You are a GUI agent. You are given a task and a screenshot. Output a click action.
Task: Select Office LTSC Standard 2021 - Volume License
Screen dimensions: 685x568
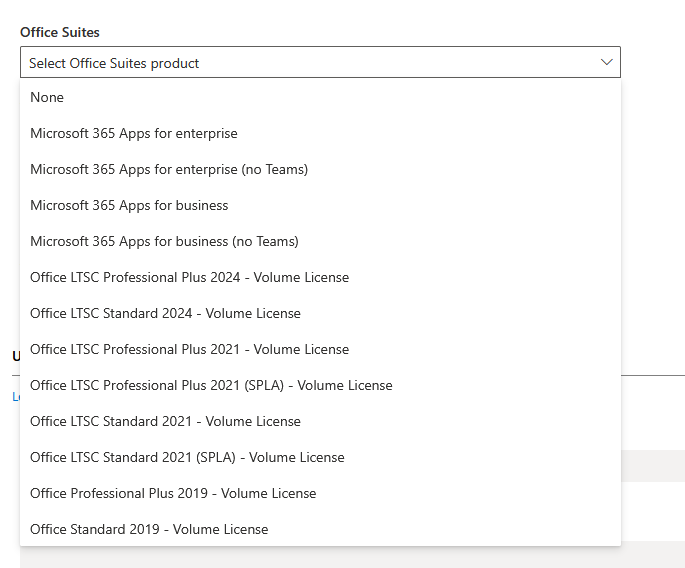click(x=165, y=421)
